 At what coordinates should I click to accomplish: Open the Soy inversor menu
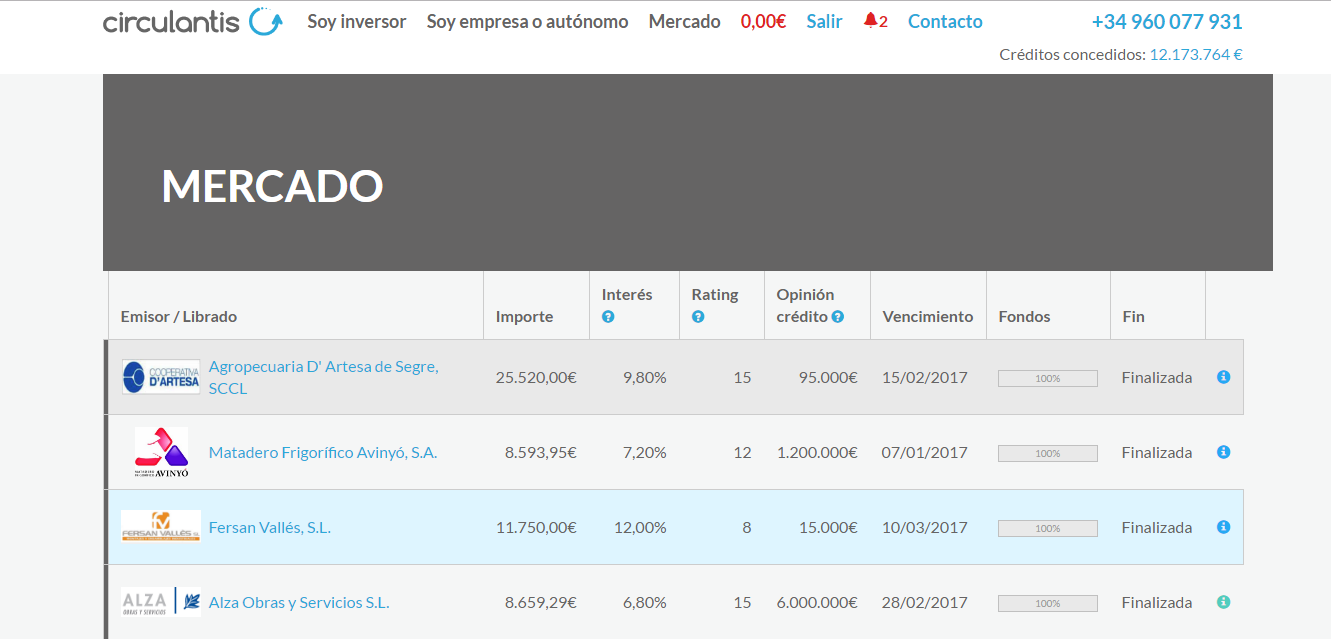tap(356, 21)
